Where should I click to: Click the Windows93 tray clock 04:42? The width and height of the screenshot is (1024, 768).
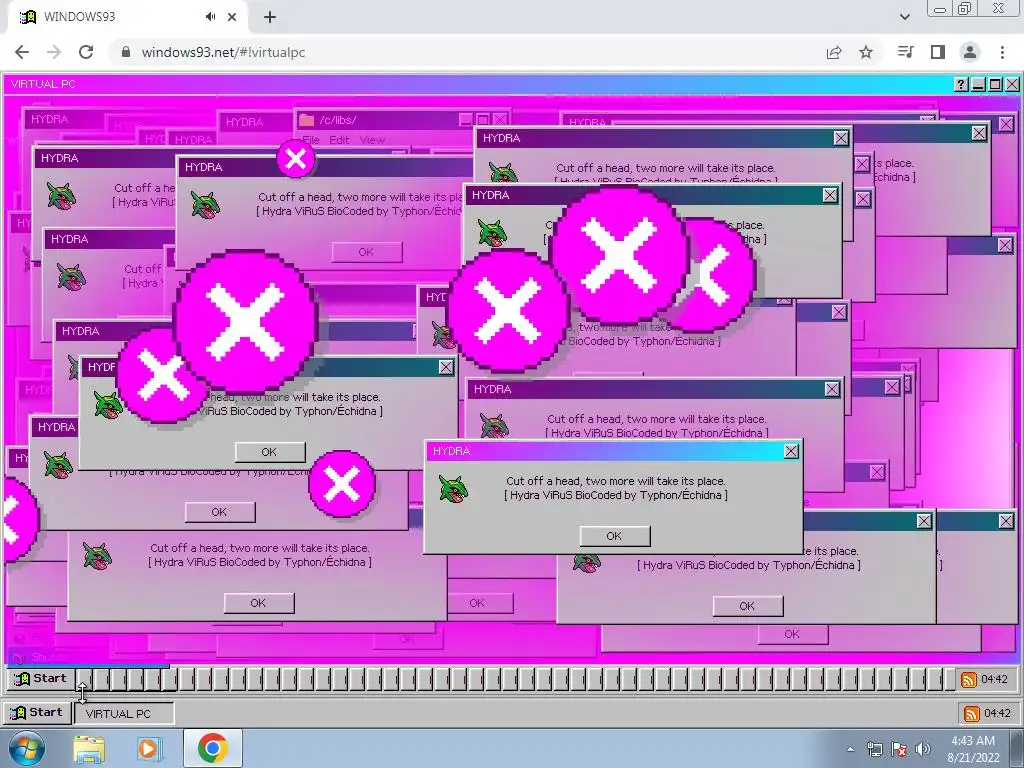(997, 713)
